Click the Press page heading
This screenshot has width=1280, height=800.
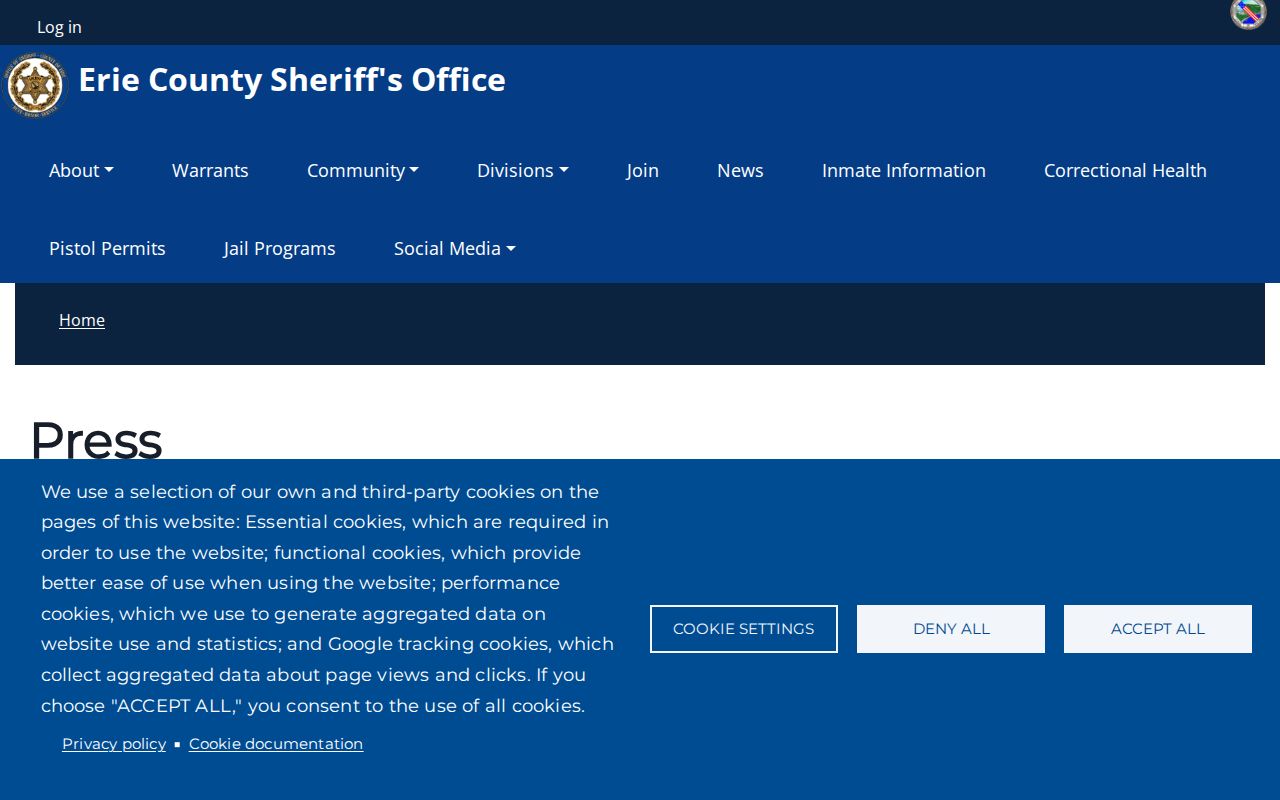(x=96, y=440)
